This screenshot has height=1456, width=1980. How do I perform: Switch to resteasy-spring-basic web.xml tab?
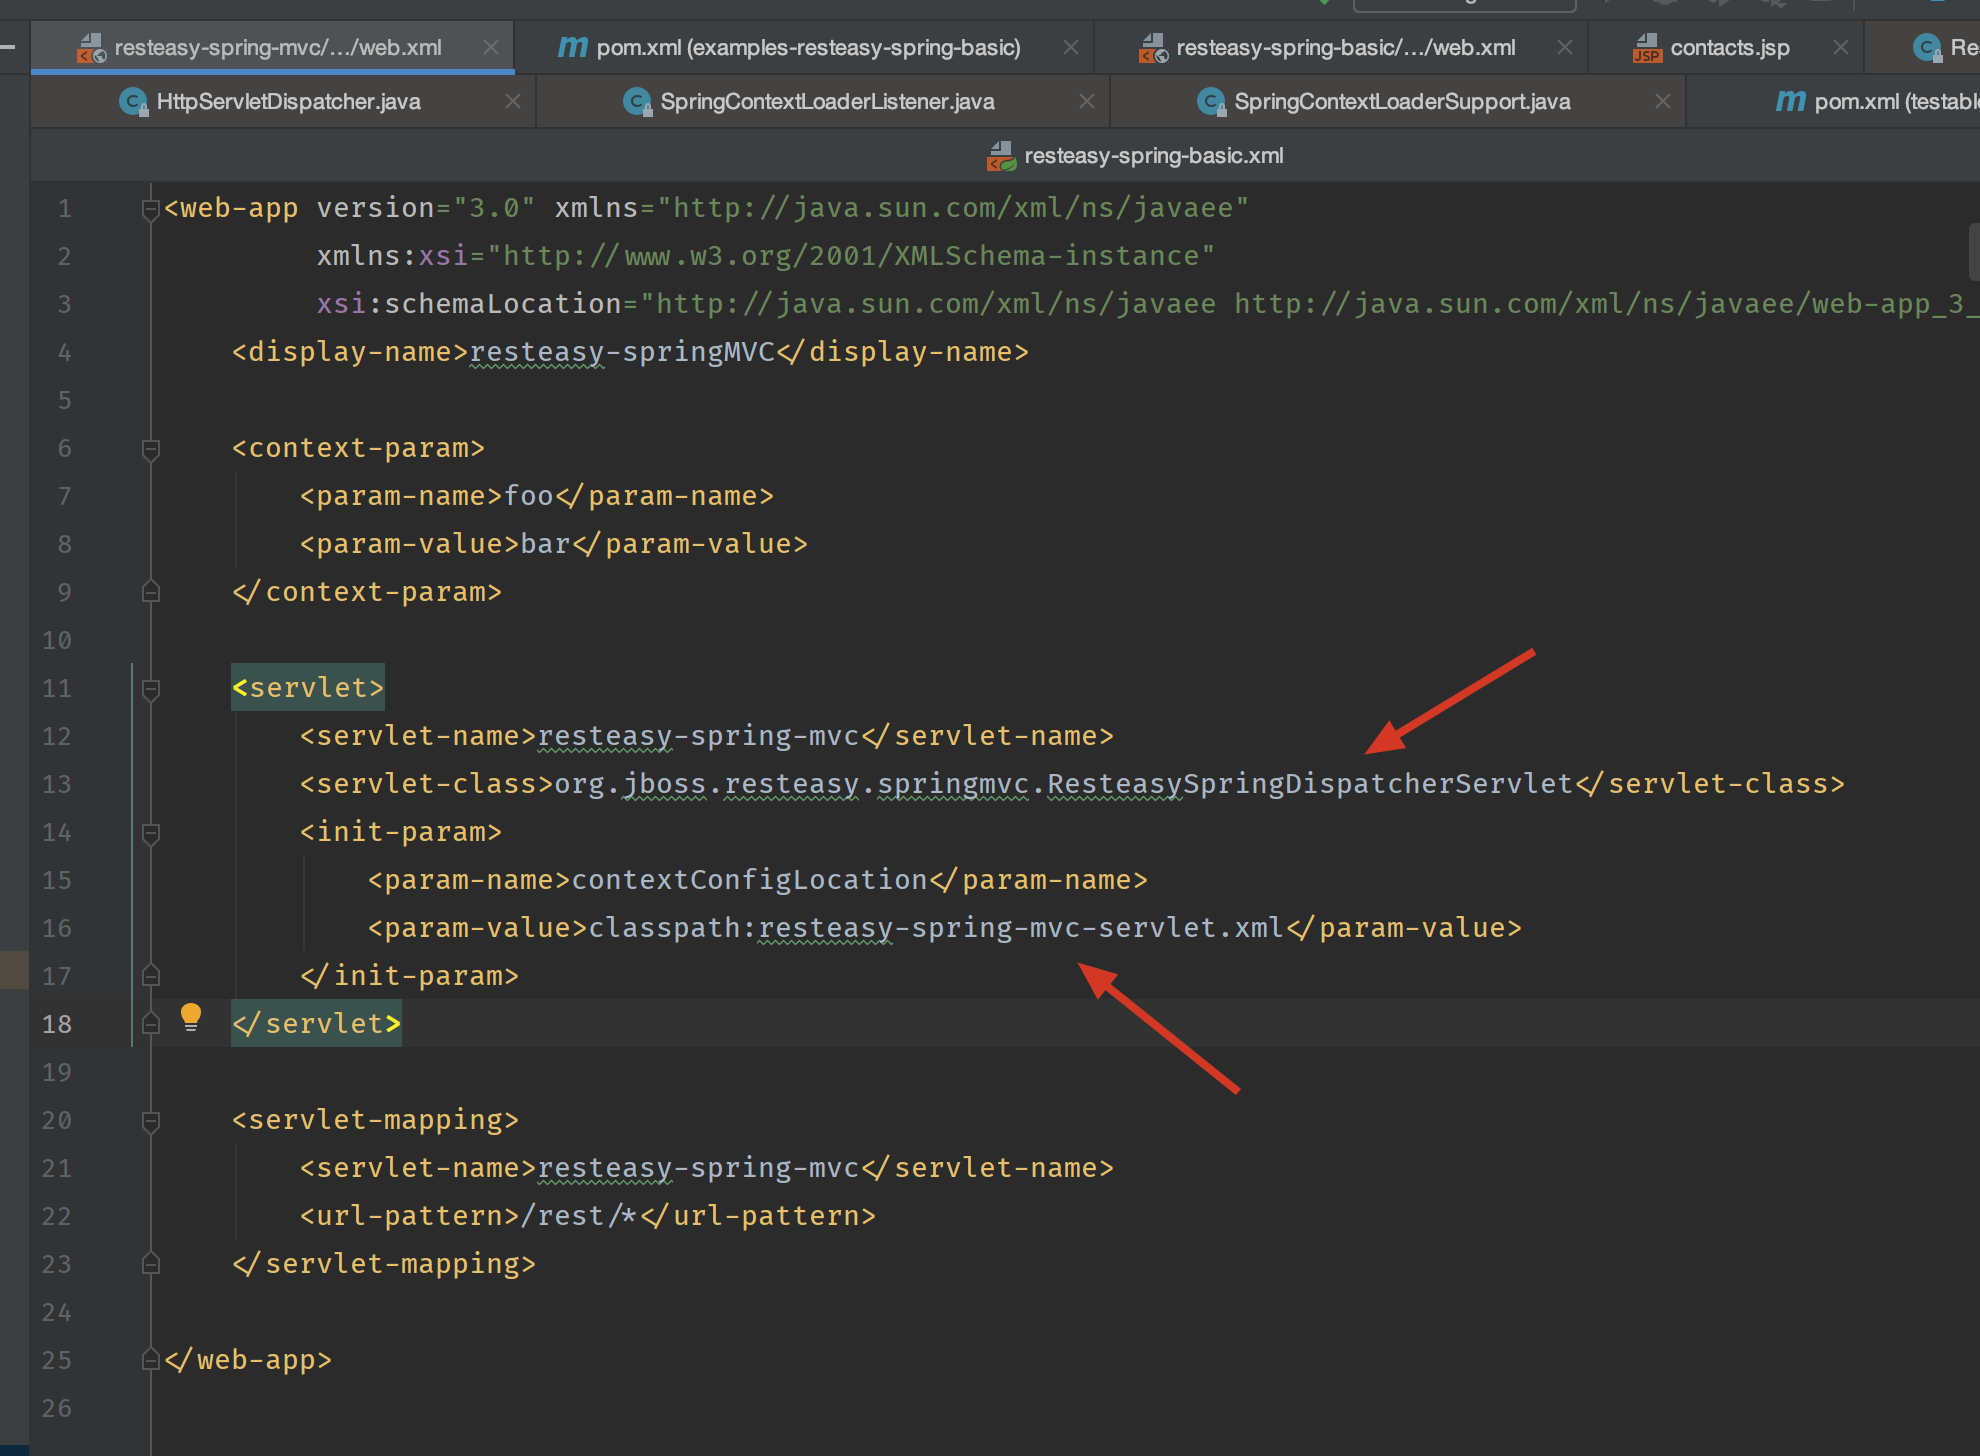pyautogui.click(x=1345, y=47)
